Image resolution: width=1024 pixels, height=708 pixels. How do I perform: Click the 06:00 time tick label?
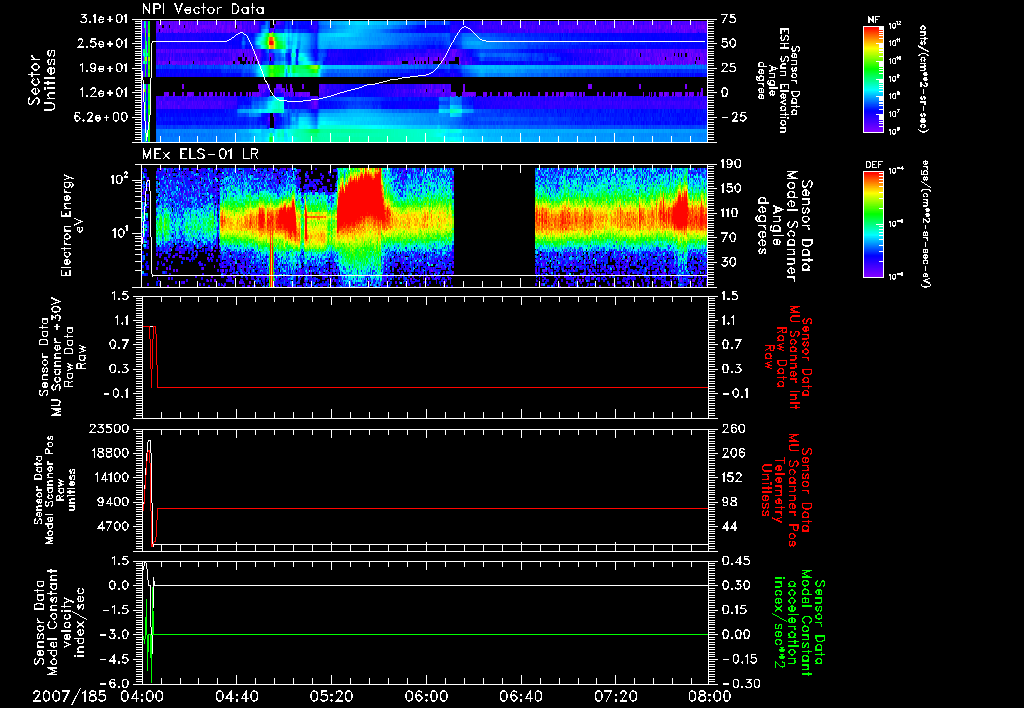(x=426, y=697)
